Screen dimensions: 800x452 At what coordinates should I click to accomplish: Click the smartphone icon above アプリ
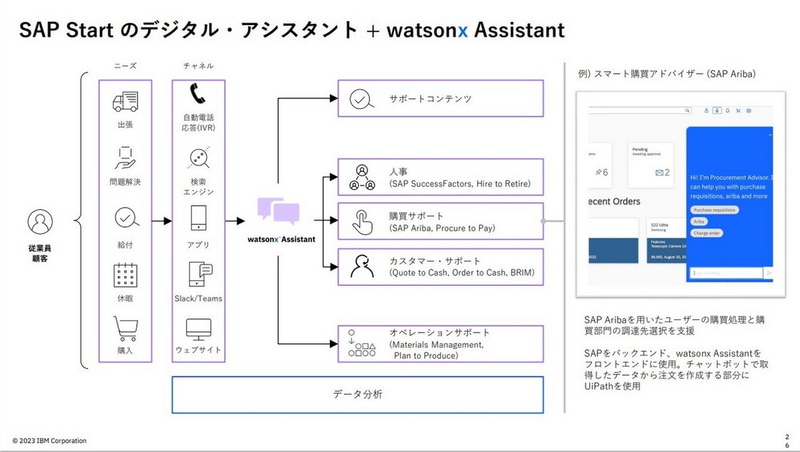[198, 218]
